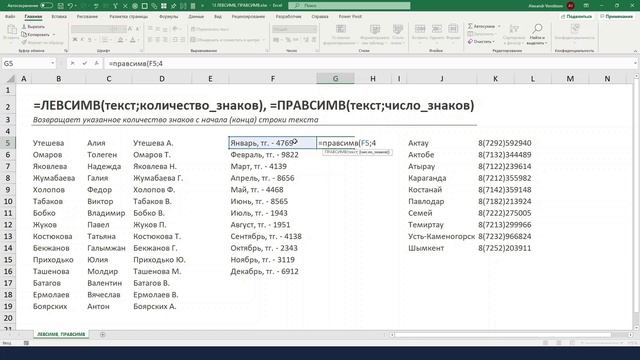Viewport: 640px width, 360px height.
Task: Open Find and Select magnifier menu
Action: (x=537, y=34)
